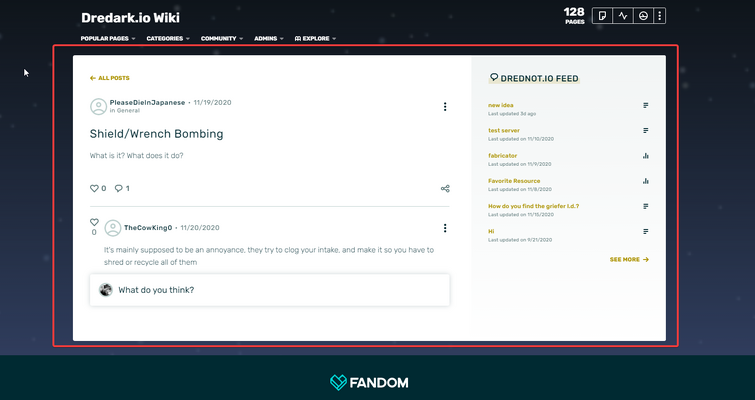Go back to All Posts
The image size is (755, 400).
[109, 78]
